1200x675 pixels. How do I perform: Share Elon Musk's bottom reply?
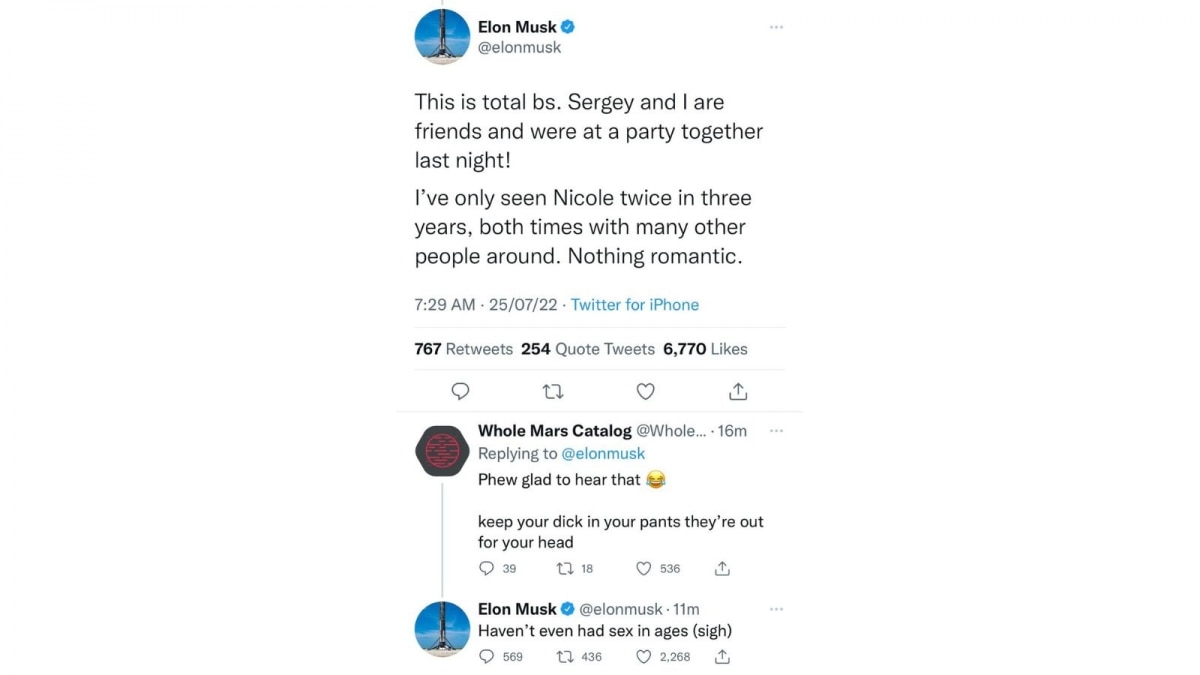(x=722, y=657)
